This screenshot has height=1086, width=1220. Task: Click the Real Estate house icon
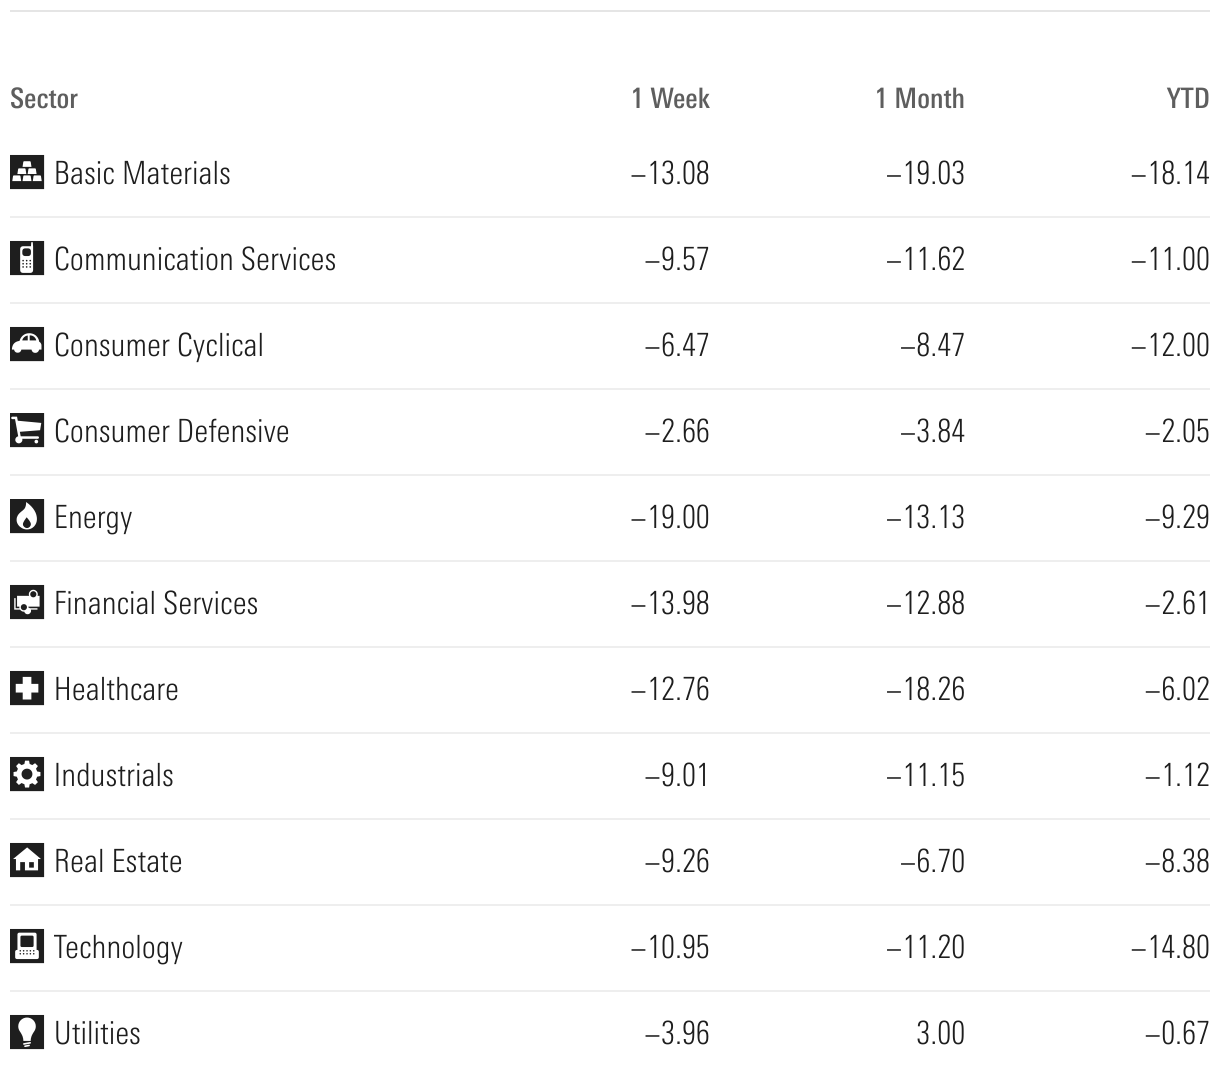click(27, 861)
